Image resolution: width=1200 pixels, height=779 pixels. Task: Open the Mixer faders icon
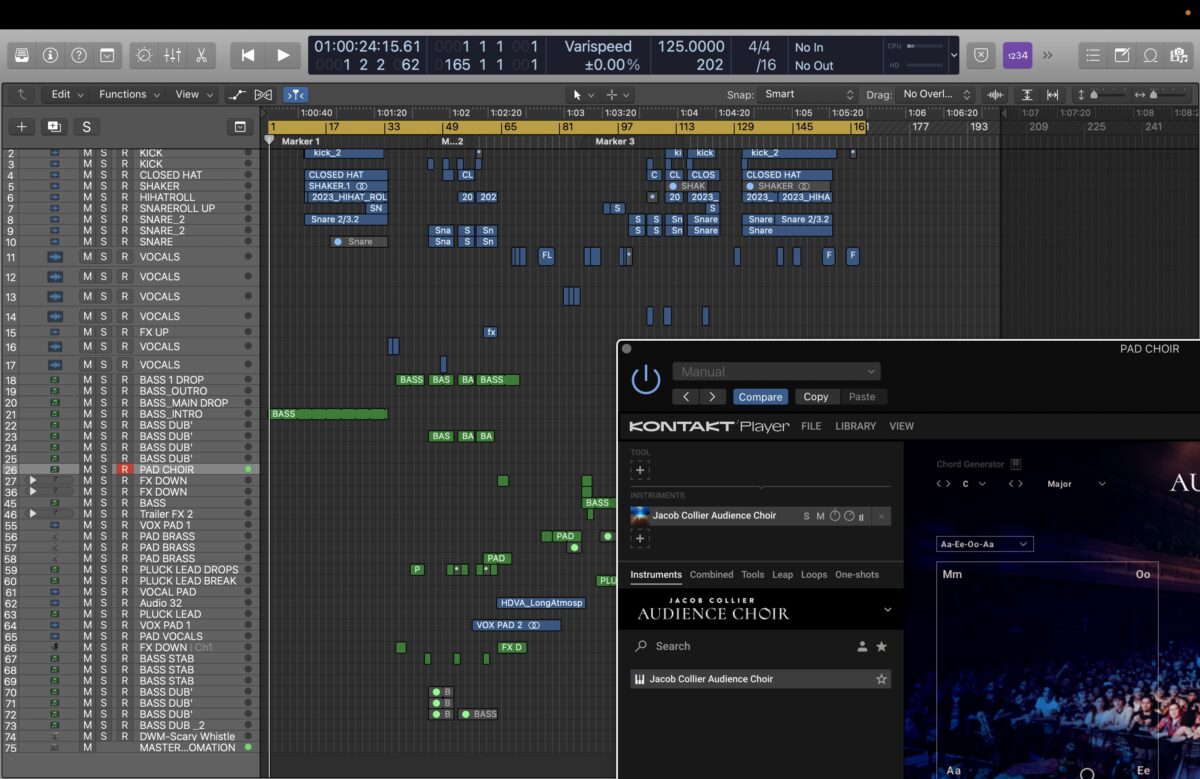pyautogui.click(x=172, y=55)
